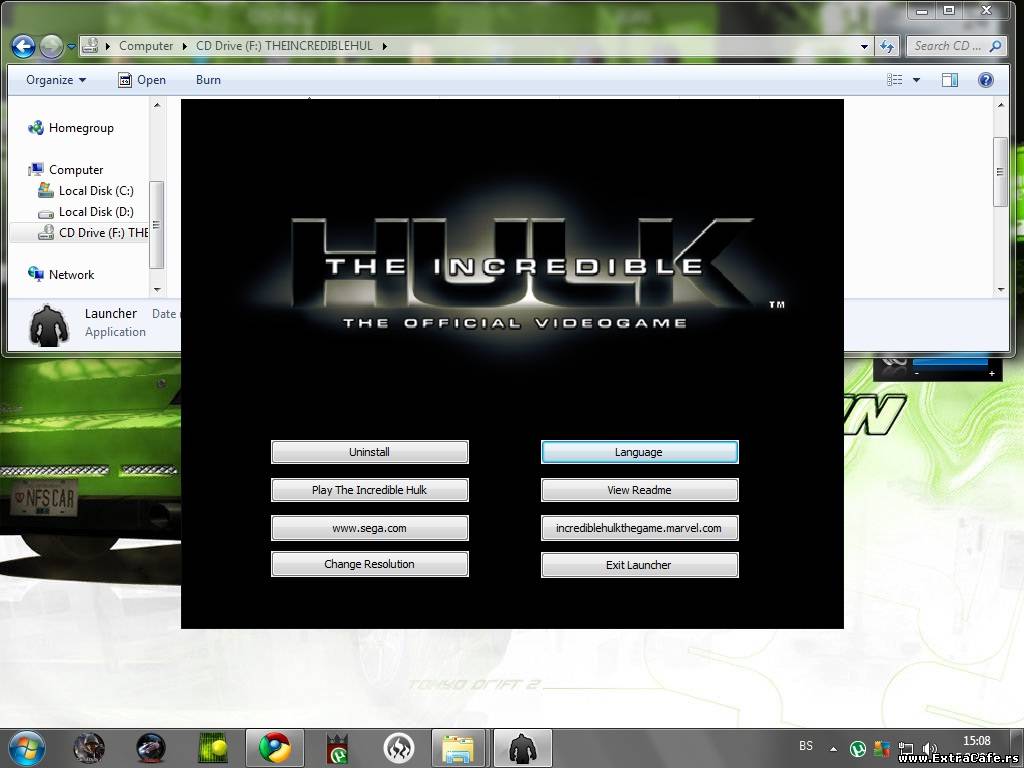Refresh the Explorer folder view

tap(886, 46)
